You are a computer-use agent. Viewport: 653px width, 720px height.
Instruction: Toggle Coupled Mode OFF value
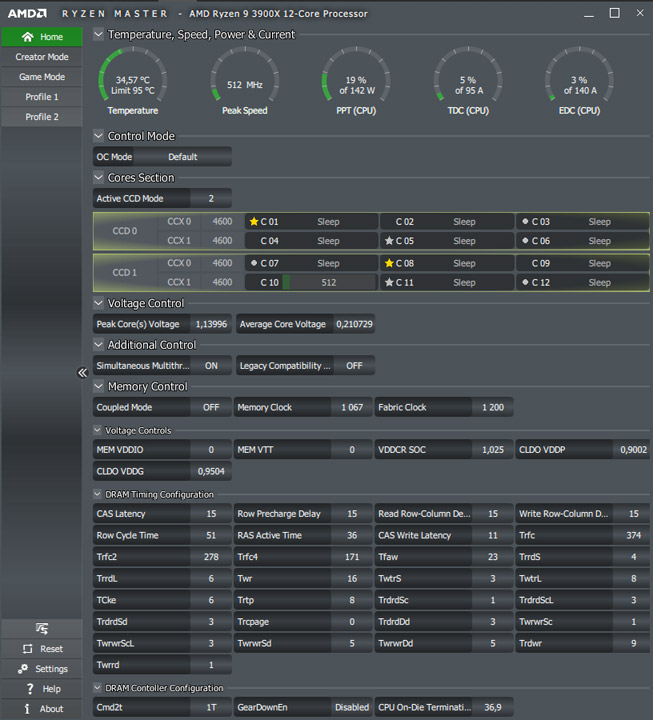coord(211,407)
